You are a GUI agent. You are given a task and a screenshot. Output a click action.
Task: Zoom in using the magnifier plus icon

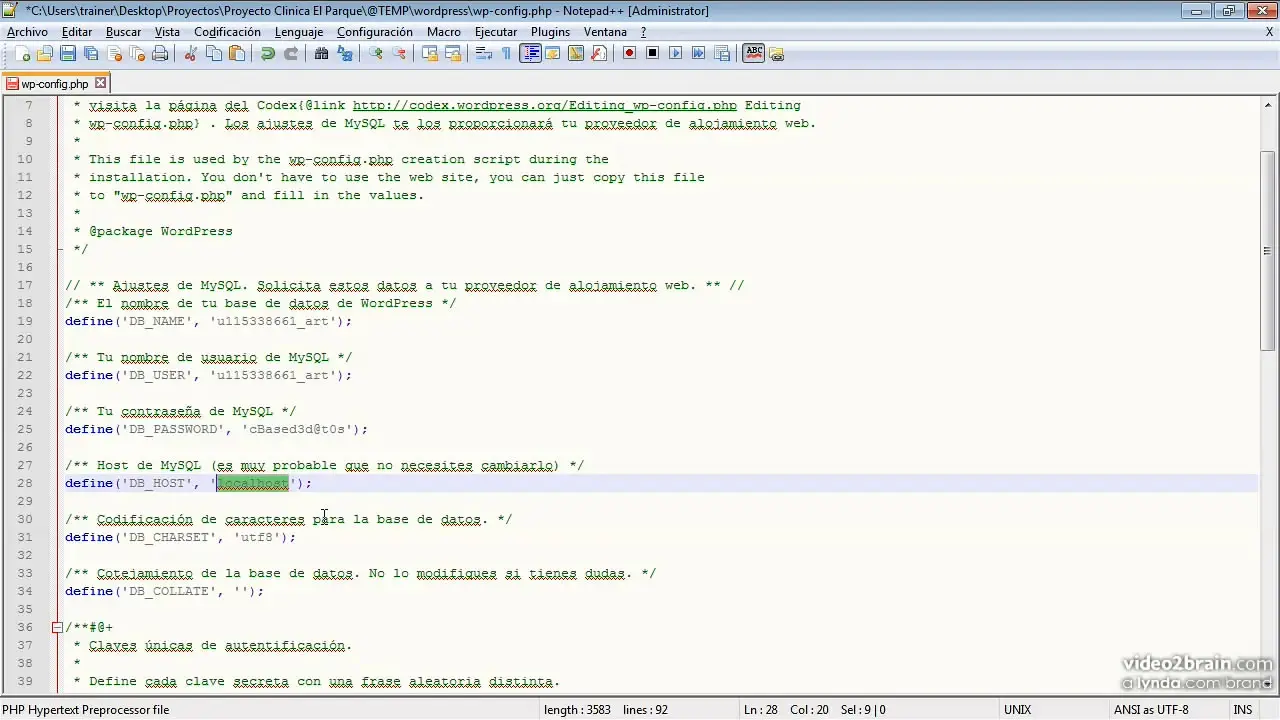point(375,53)
